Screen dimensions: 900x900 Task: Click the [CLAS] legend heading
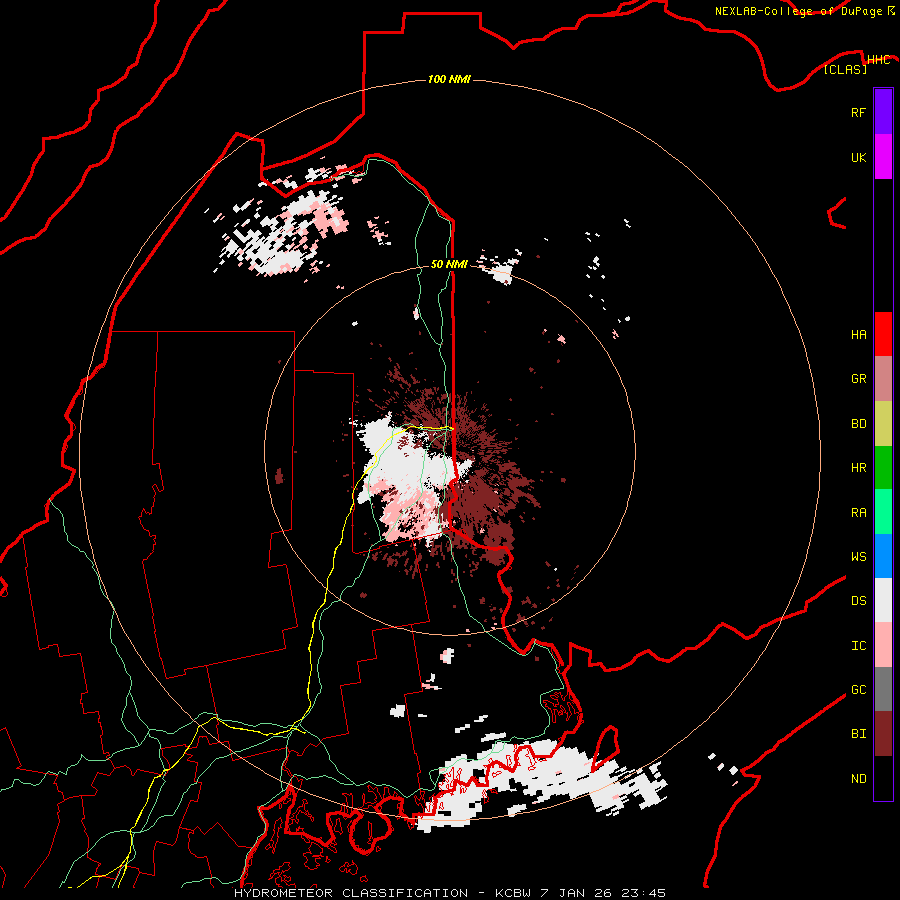tap(845, 69)
